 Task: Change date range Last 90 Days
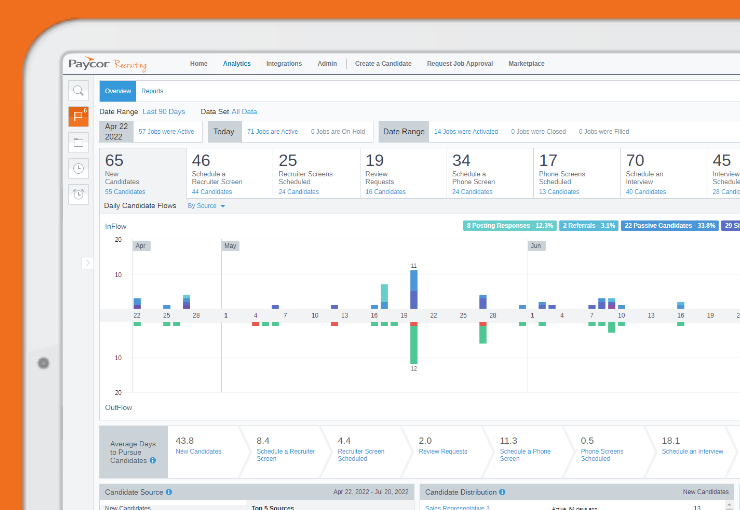point(164,112)
